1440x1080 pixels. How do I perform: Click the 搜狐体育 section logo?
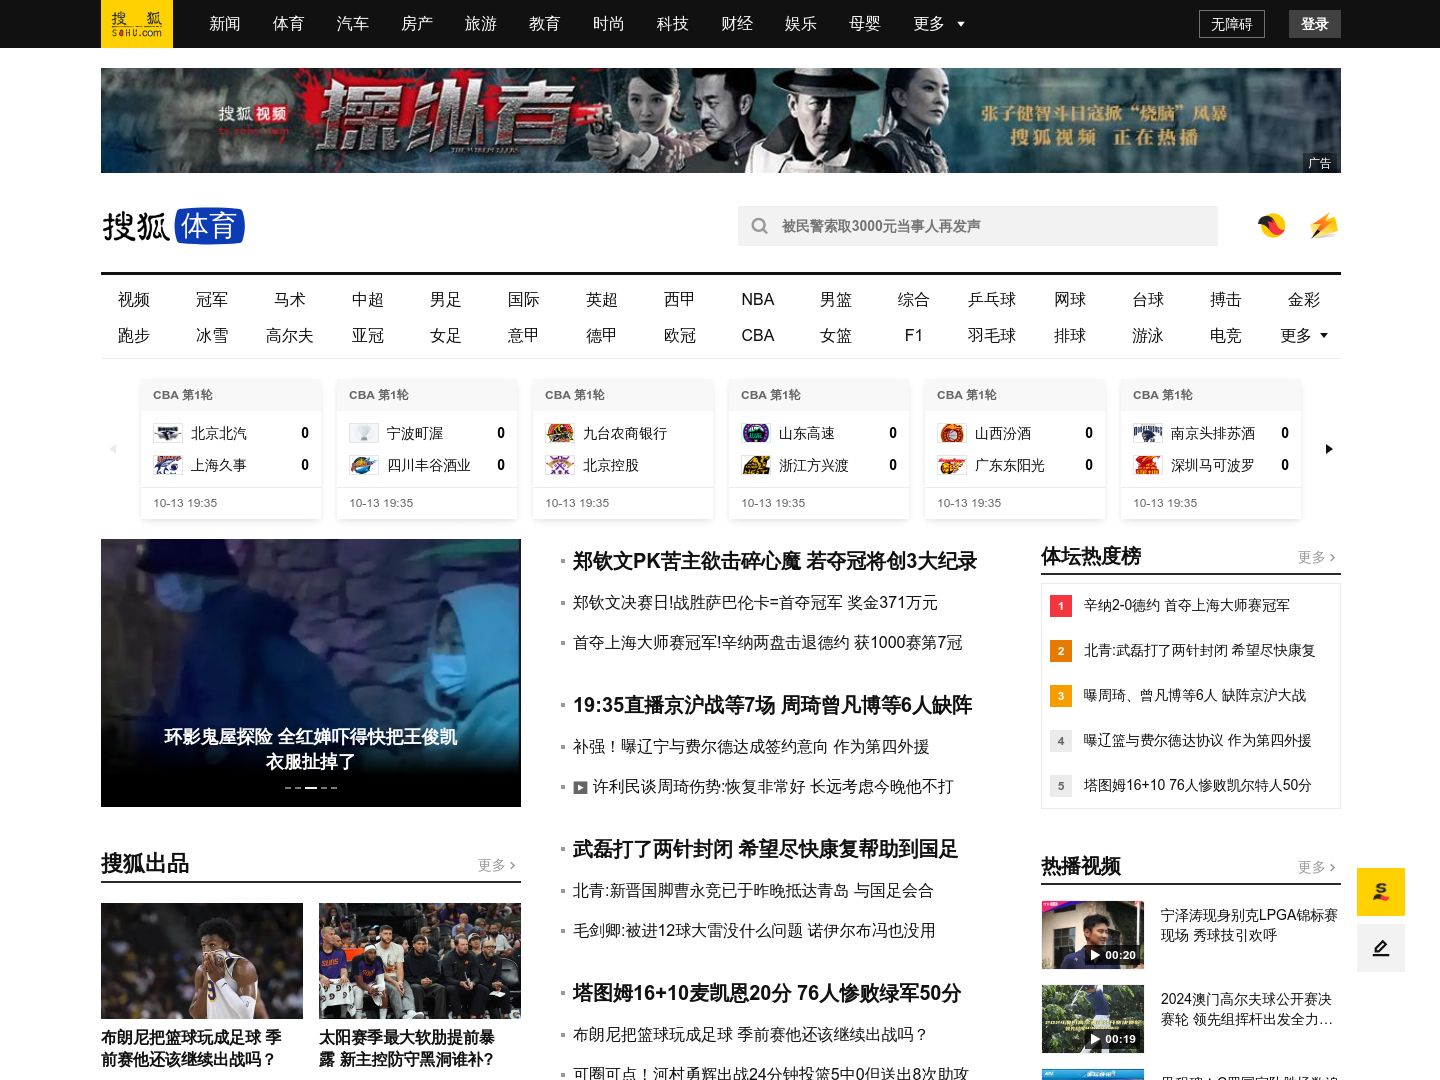coord(173,226)
